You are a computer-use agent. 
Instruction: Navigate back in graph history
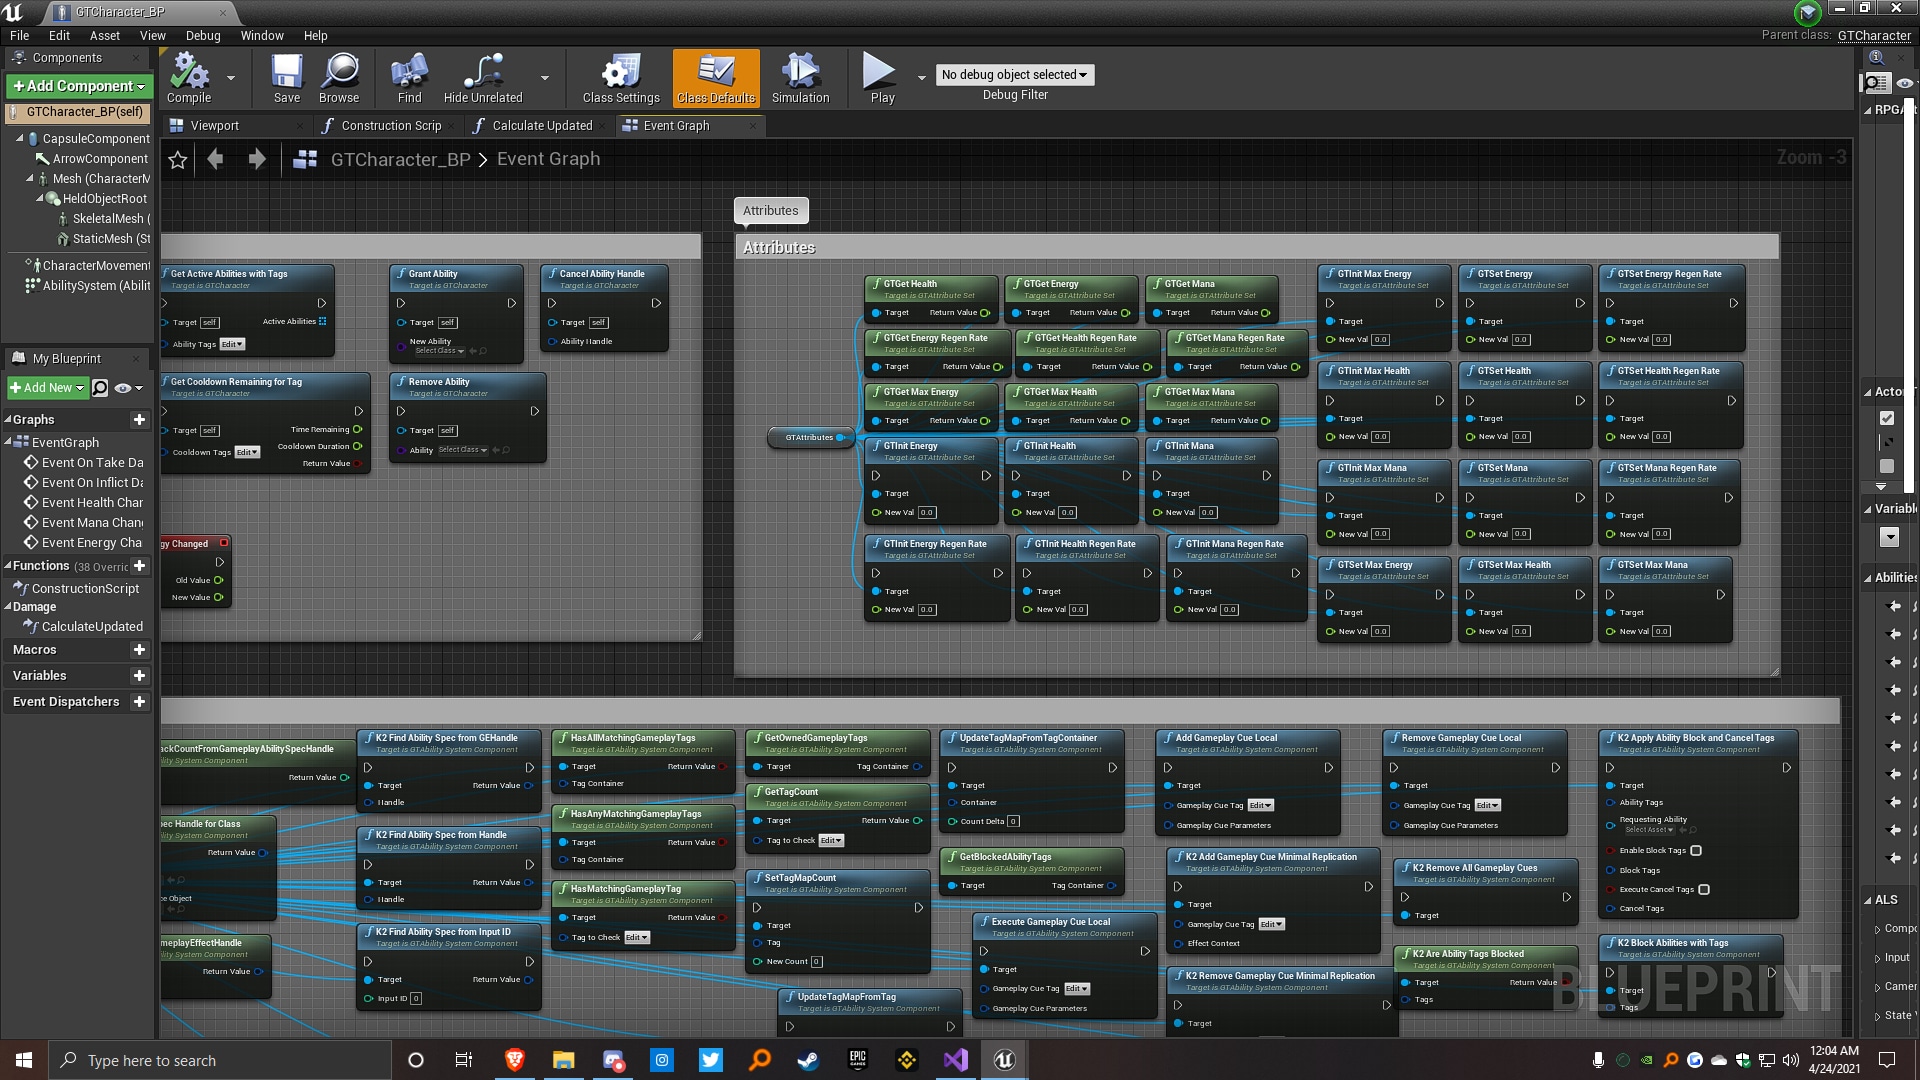pos(215,159)
